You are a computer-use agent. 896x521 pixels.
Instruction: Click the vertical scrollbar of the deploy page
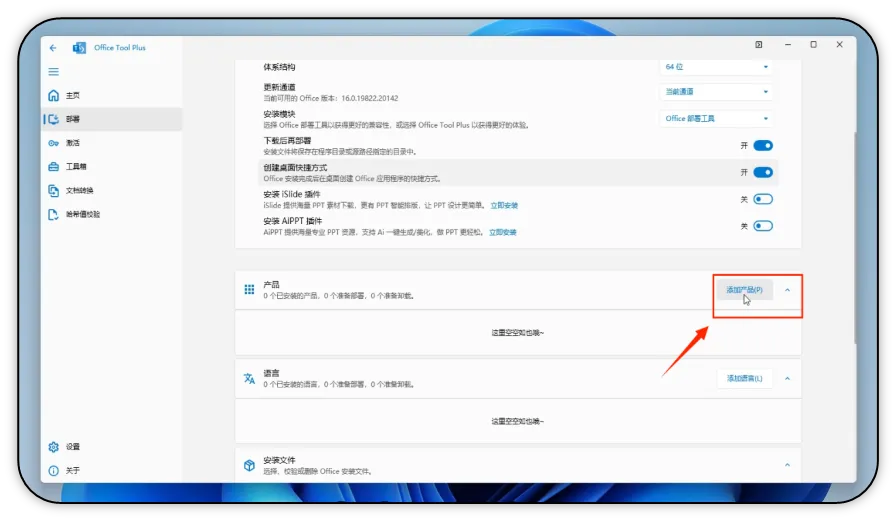[x=855, y=237]
